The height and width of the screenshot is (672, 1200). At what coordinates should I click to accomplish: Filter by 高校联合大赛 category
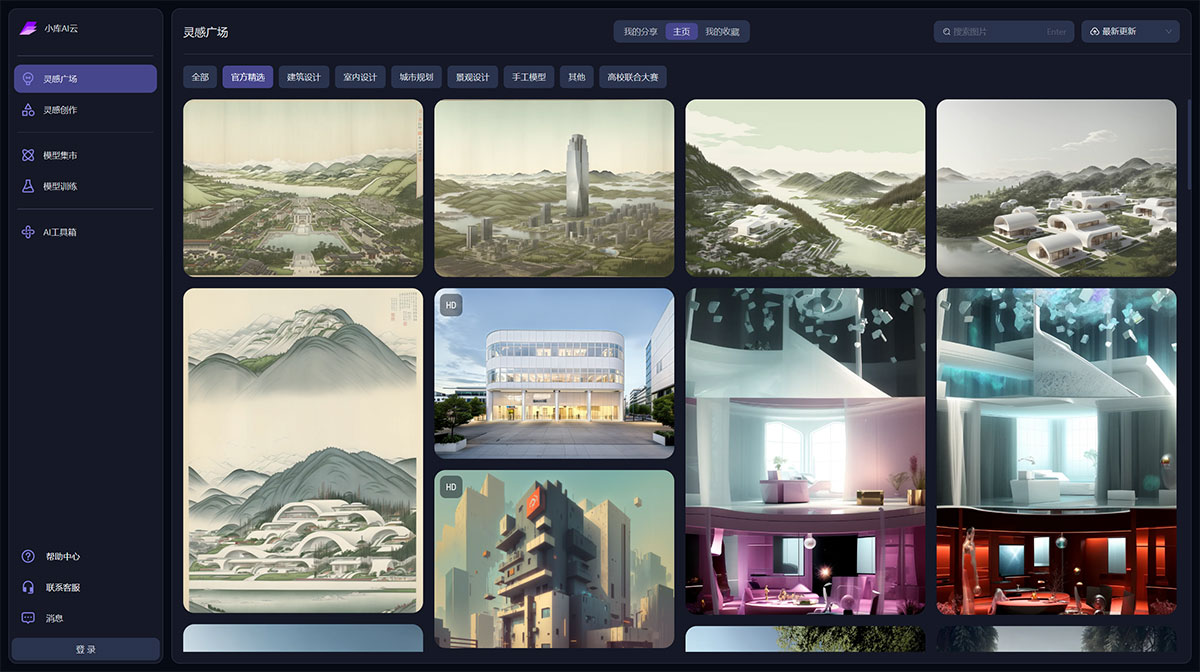coord(632,77)
